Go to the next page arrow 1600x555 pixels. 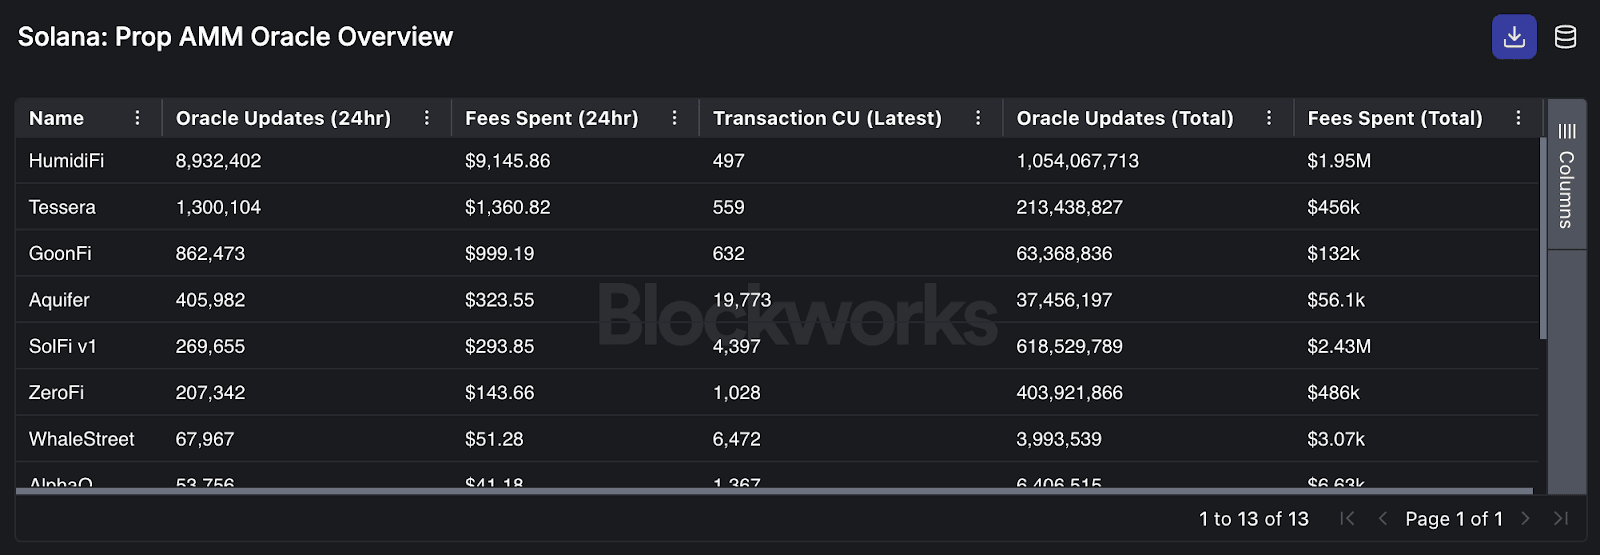click(x=1525, y=518)
